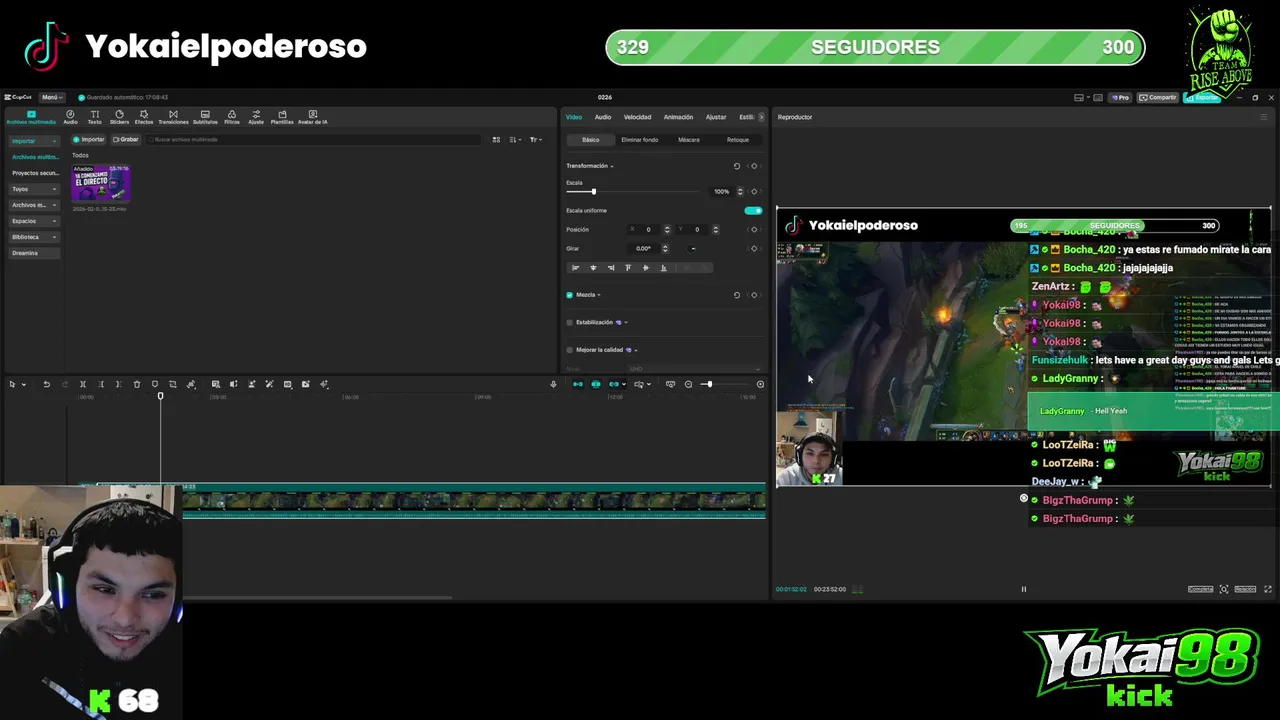Open Proyectos secundarios in sidebar
This screenshot has height=720, width=1280.
tap(35, 173)
